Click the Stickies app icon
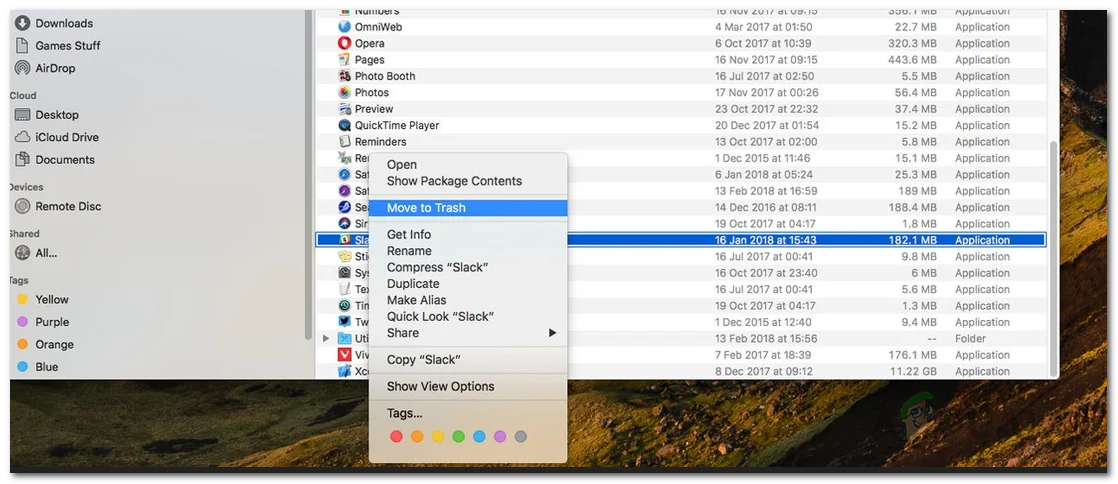 click(344, 257)
